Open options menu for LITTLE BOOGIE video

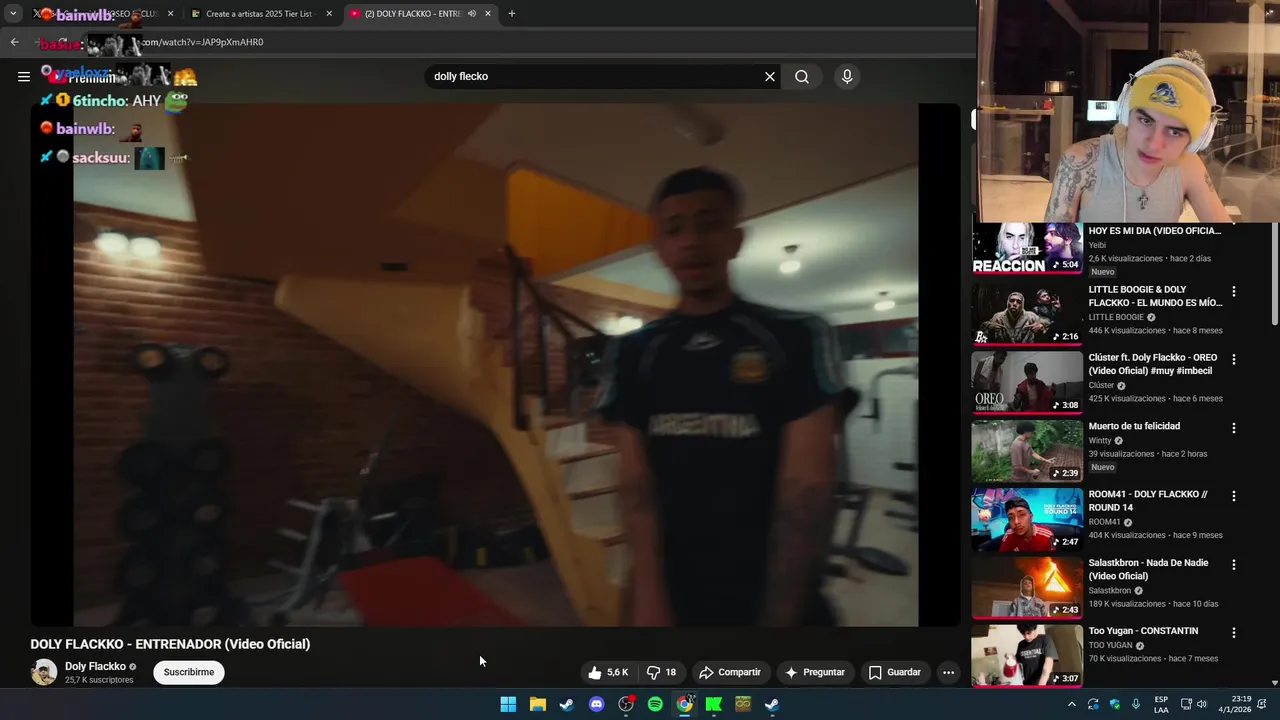point(1233,292)
